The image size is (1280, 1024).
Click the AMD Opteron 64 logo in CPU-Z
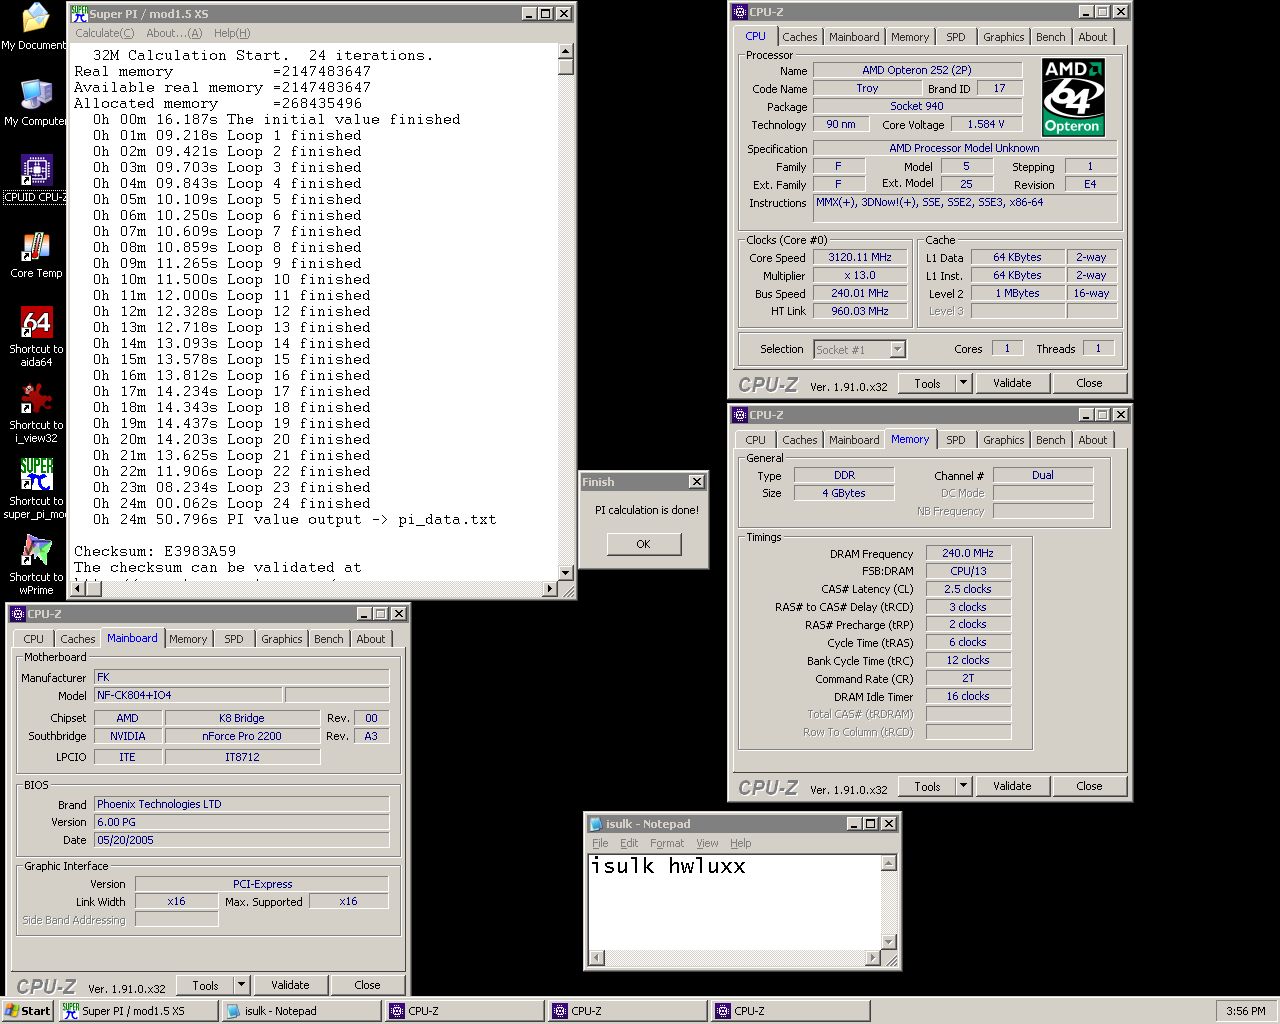1072,97
